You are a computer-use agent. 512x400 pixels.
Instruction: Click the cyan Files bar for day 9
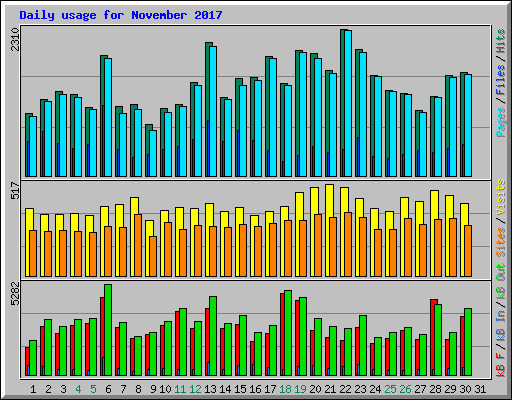153,153
